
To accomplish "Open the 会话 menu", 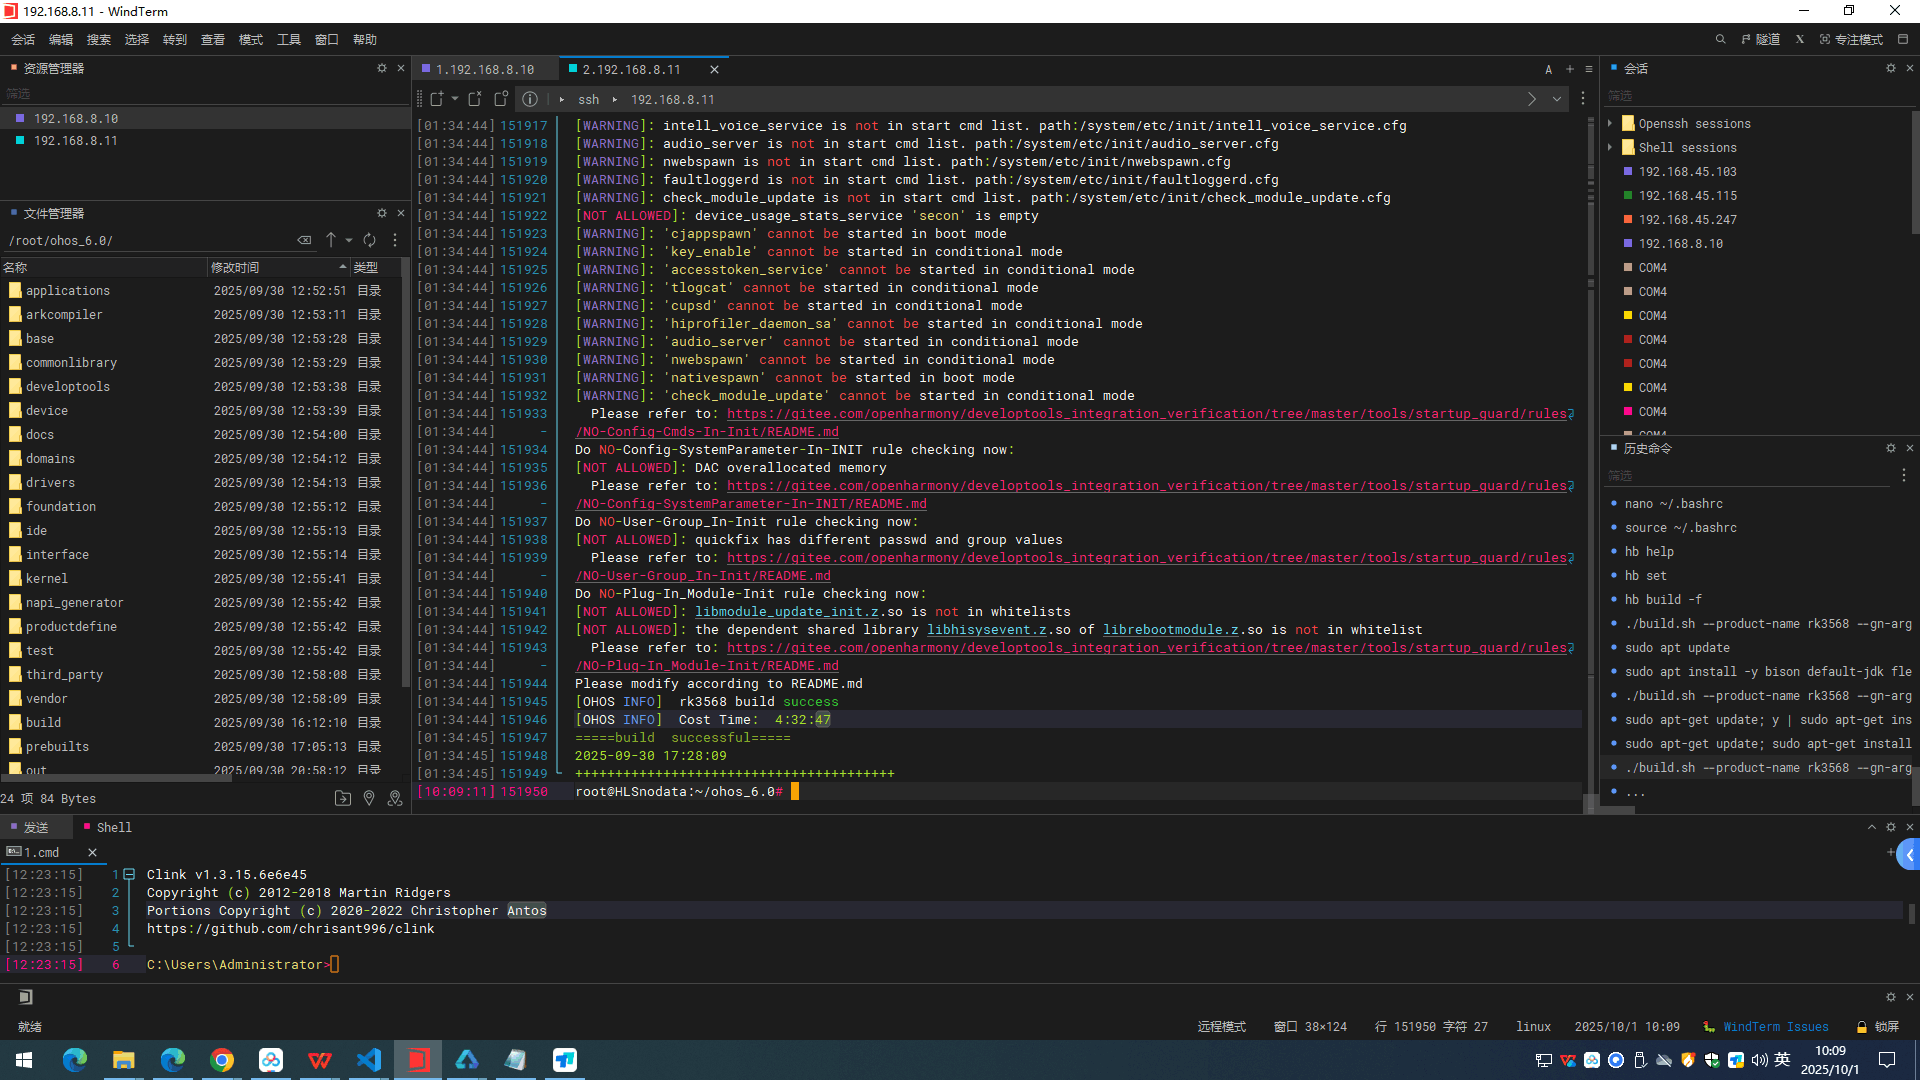I will click(x=23, y=40).
